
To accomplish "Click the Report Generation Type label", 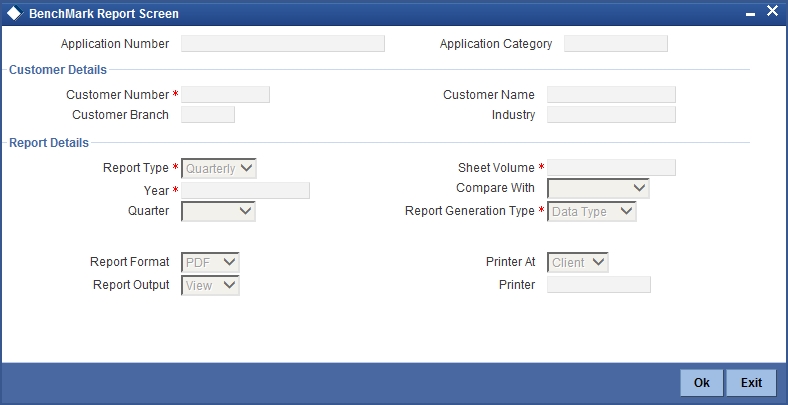I will 470,211.
